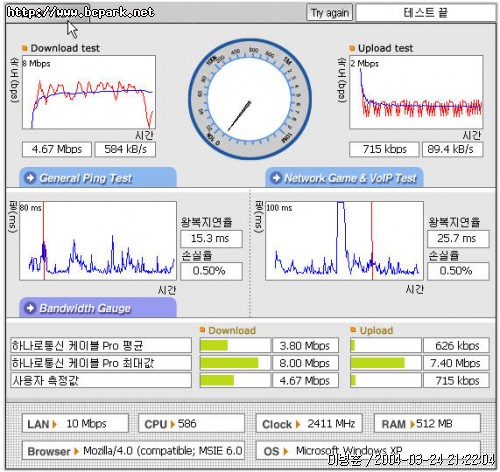Image resolution: width=500 pixels, height=472 pixels.
Task: Click the orange arrow next to Clock
Action: pos(298,424)
